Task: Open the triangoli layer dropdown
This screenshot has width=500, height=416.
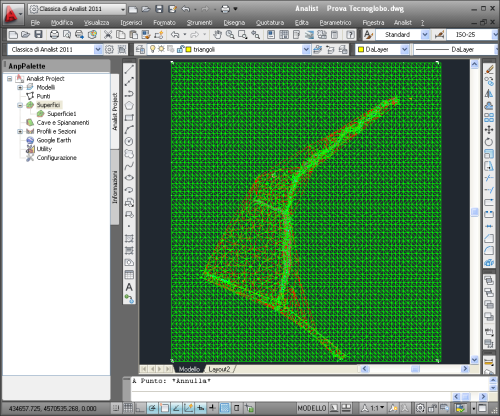Action: tap(306, 50)
